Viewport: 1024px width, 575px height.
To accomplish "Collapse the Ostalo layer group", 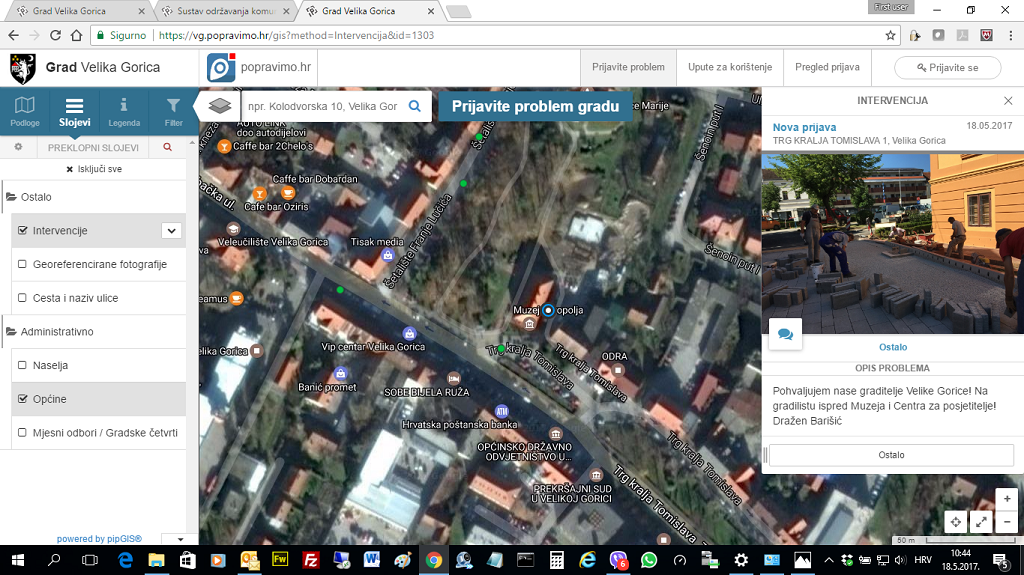I will click(x=29, y=197).
